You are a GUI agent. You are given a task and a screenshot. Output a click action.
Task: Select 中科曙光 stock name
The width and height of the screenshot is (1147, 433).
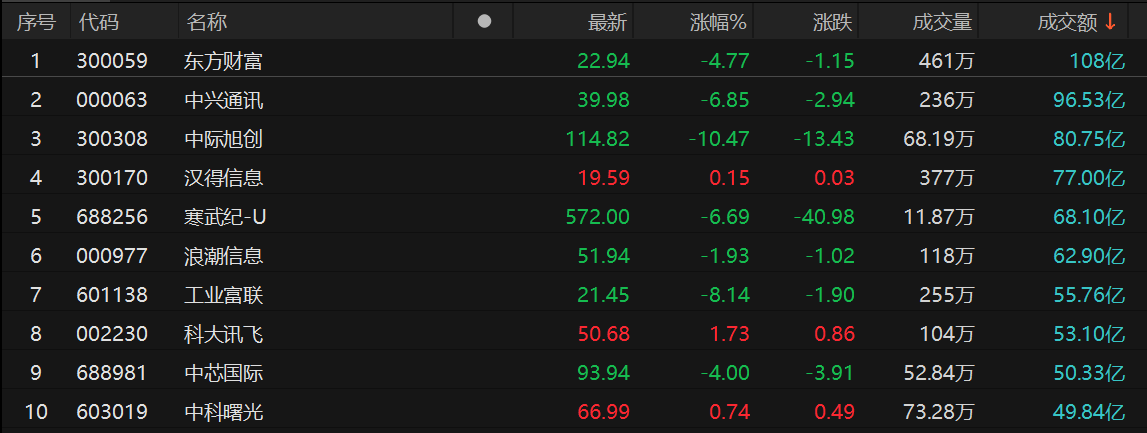click(223, 412)
